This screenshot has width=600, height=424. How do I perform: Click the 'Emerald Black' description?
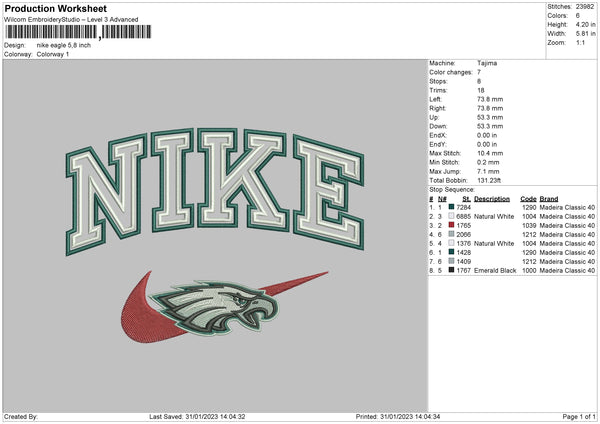pos(495,270)
